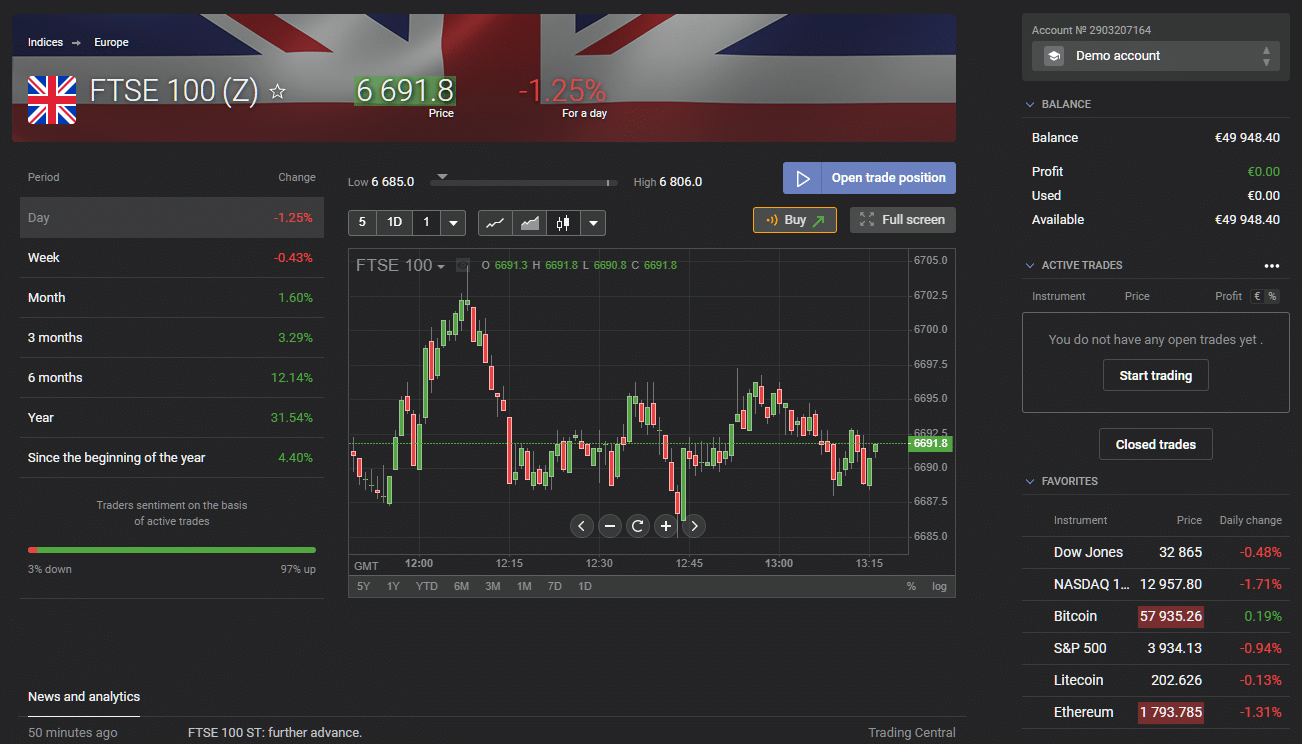Click Start trading button

pyautogui.click(x=1156, y=376)
